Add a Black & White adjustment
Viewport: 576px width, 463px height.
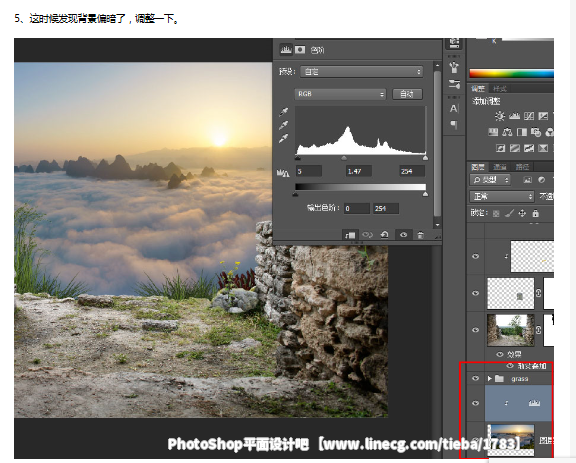[x=522, y=132]
